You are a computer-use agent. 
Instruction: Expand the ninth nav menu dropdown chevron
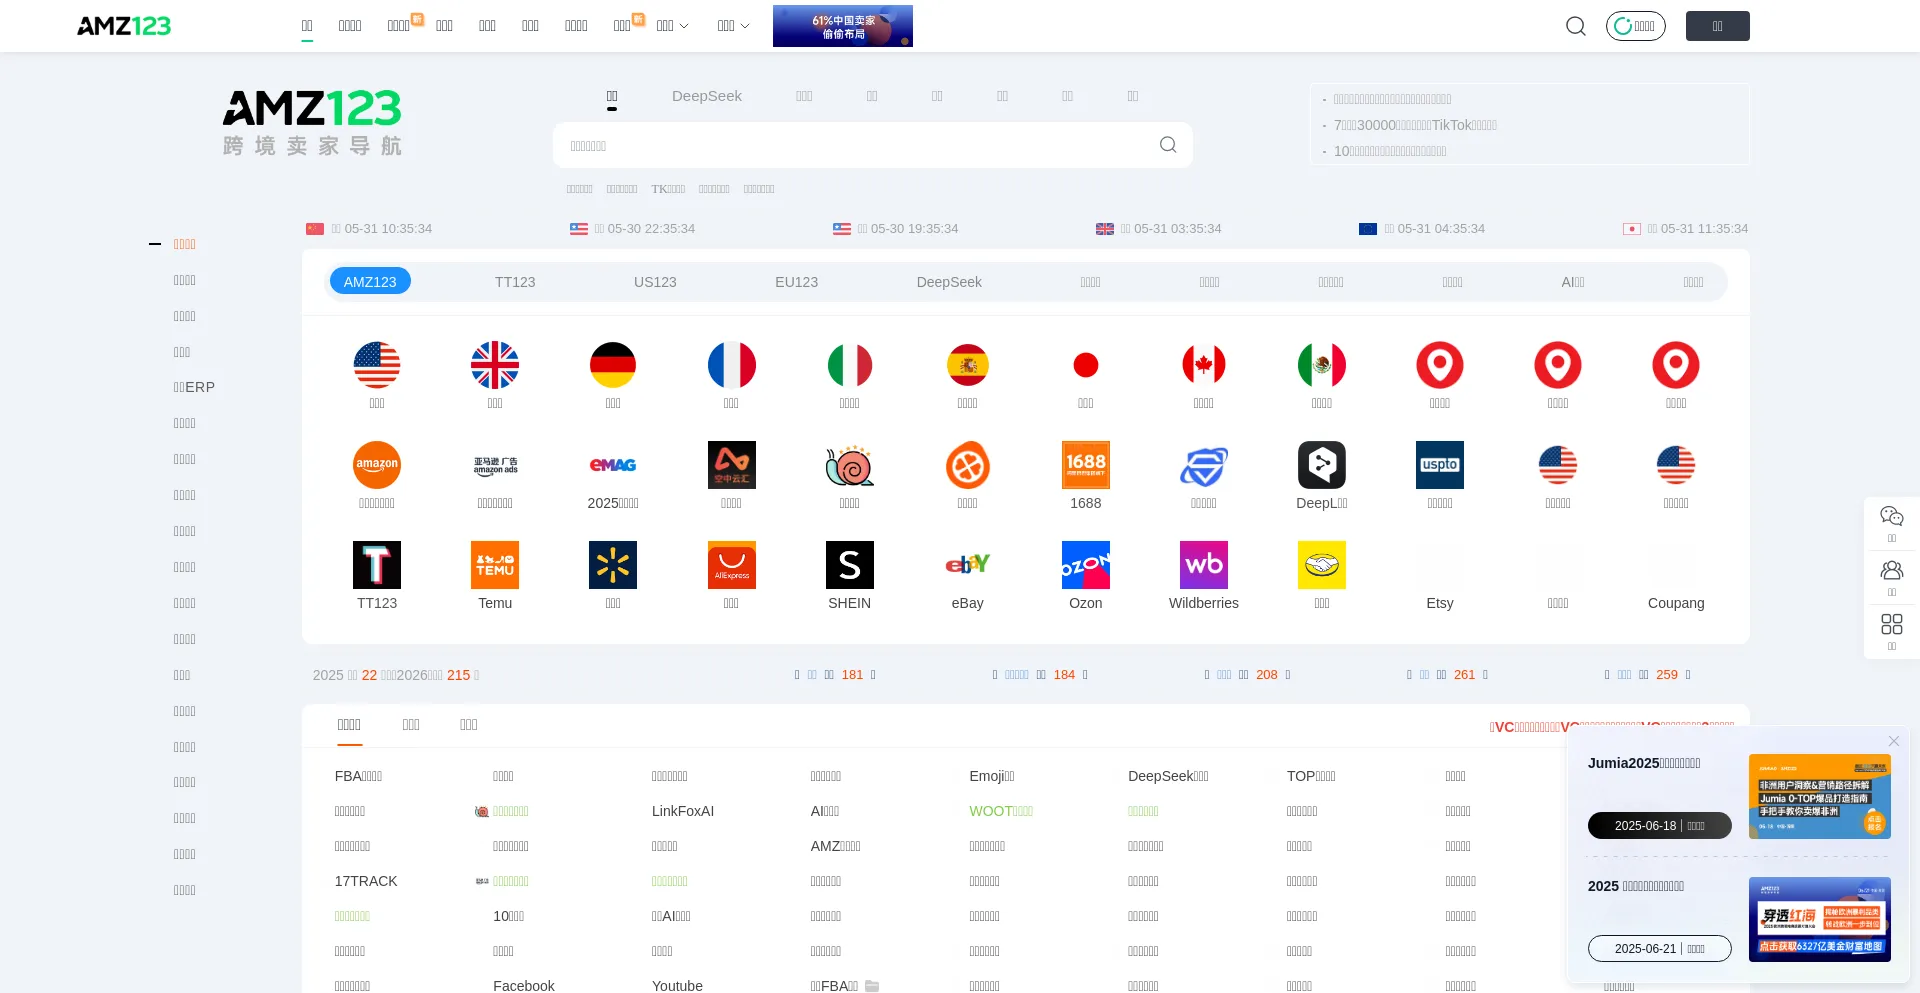(684, 27)
